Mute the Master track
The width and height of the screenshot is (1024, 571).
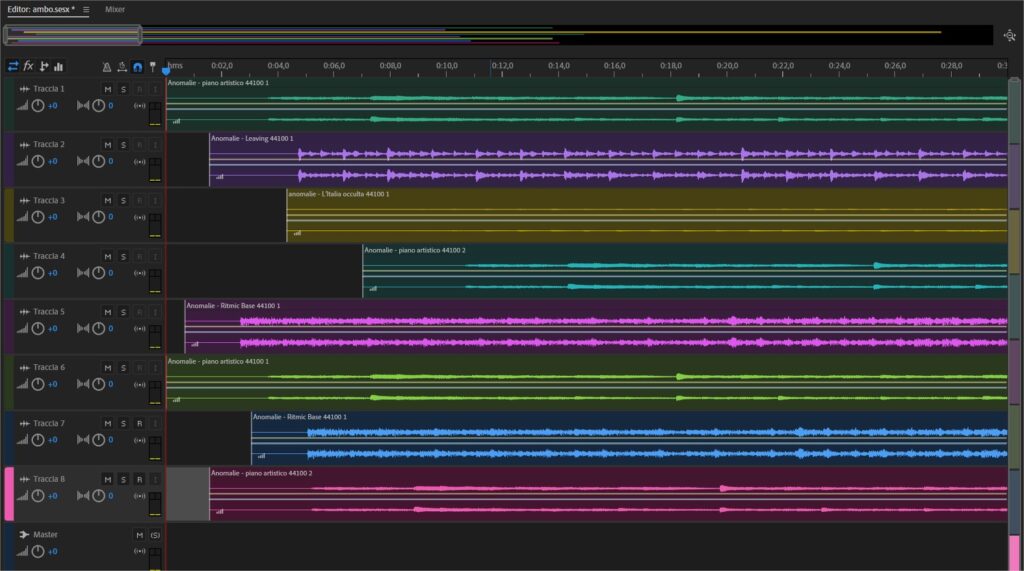pos(139,535)
